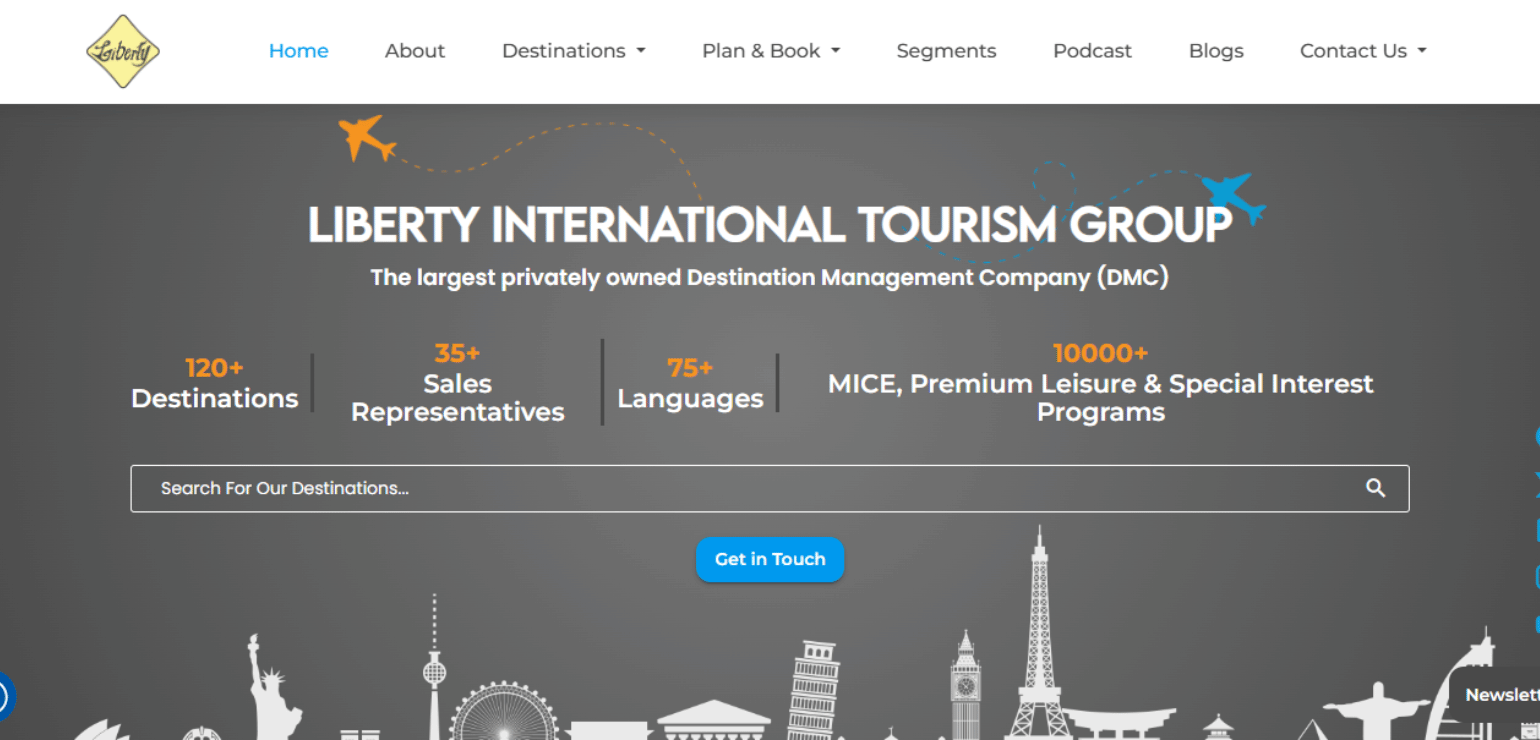Click the orange airplane graphic
Image resolution: width=1540 pixels, height=740 pixels.
pos(367,138)
